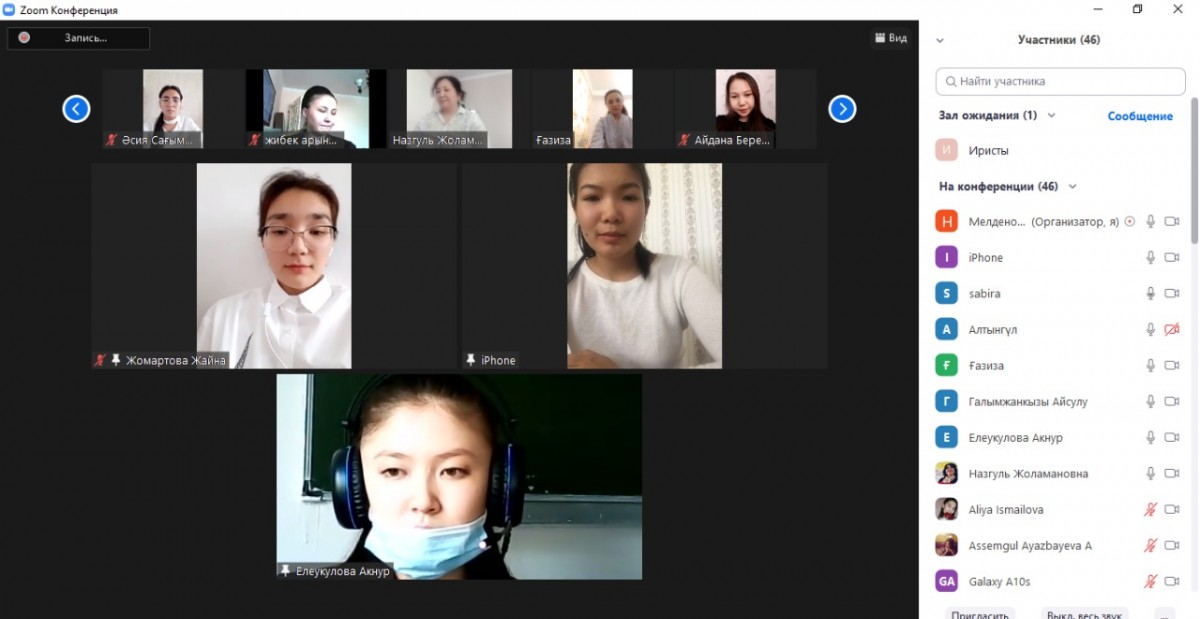
Task: Collapse the Зал ожидания section
Action: tap(1051, 116)
